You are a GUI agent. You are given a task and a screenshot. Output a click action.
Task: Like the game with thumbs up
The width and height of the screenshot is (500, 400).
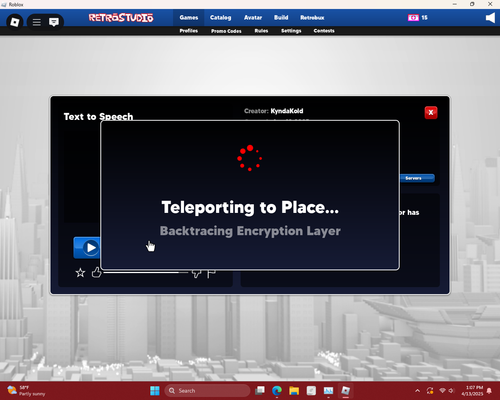96,272
